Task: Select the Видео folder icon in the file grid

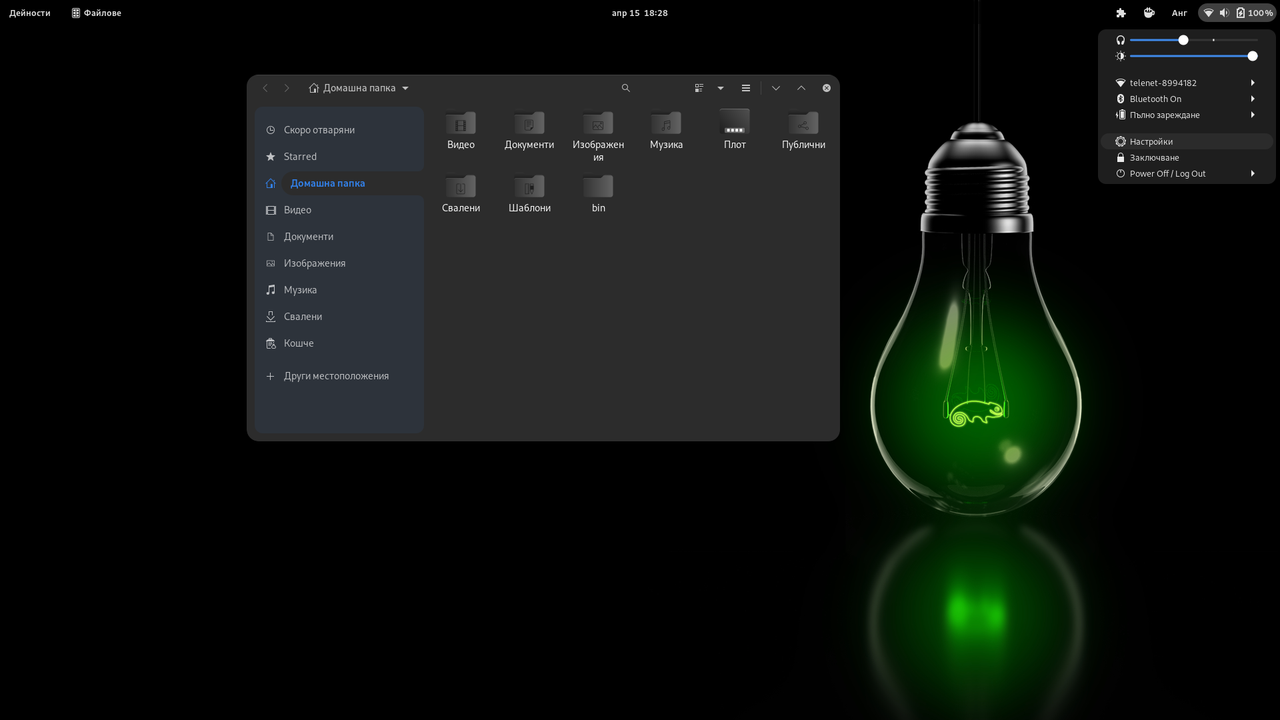Action: pyautogui.click(x=461, y=123)
